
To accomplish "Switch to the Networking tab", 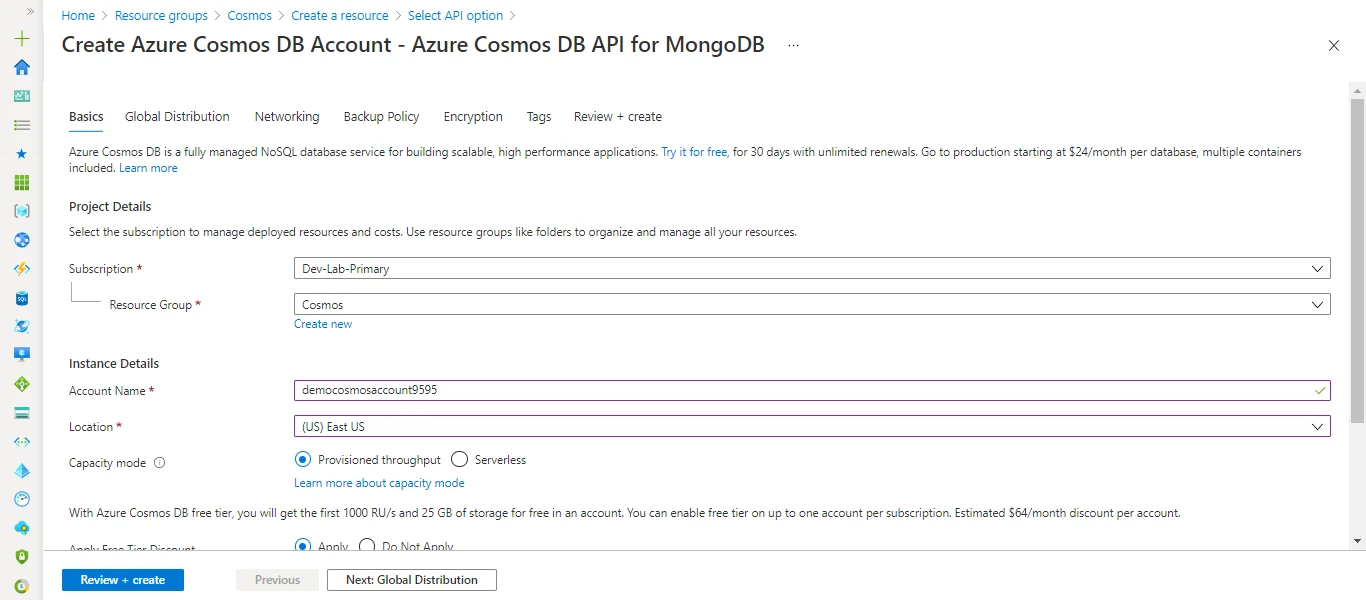I will point(286,116).
